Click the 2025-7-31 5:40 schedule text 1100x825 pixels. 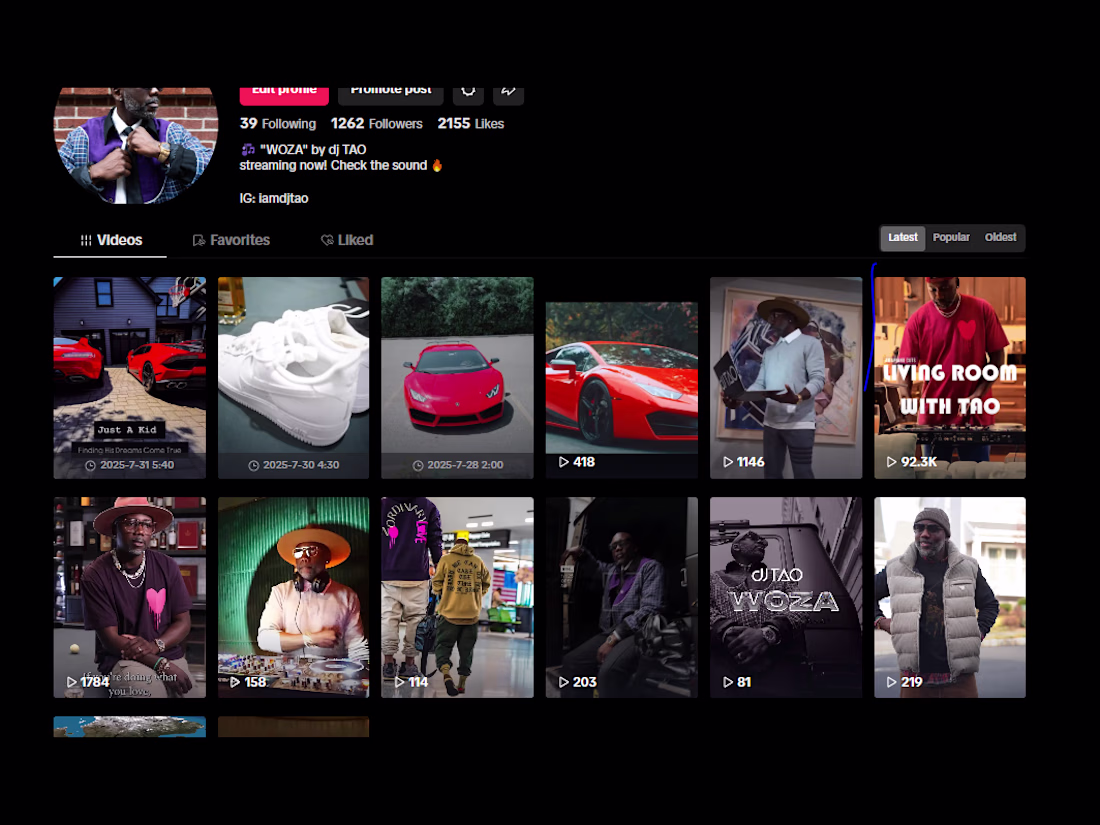click(137, 465)
